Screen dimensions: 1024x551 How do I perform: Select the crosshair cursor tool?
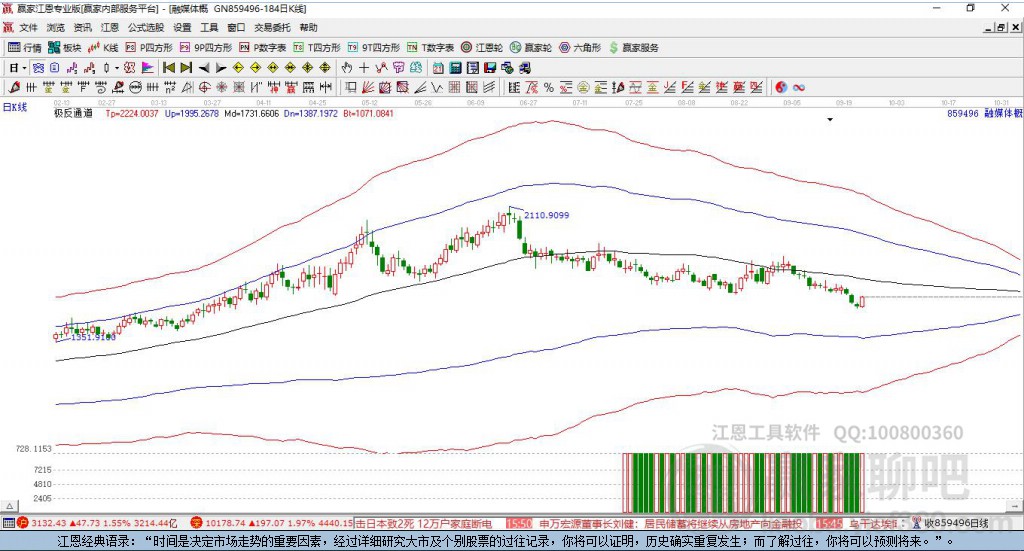364,68
